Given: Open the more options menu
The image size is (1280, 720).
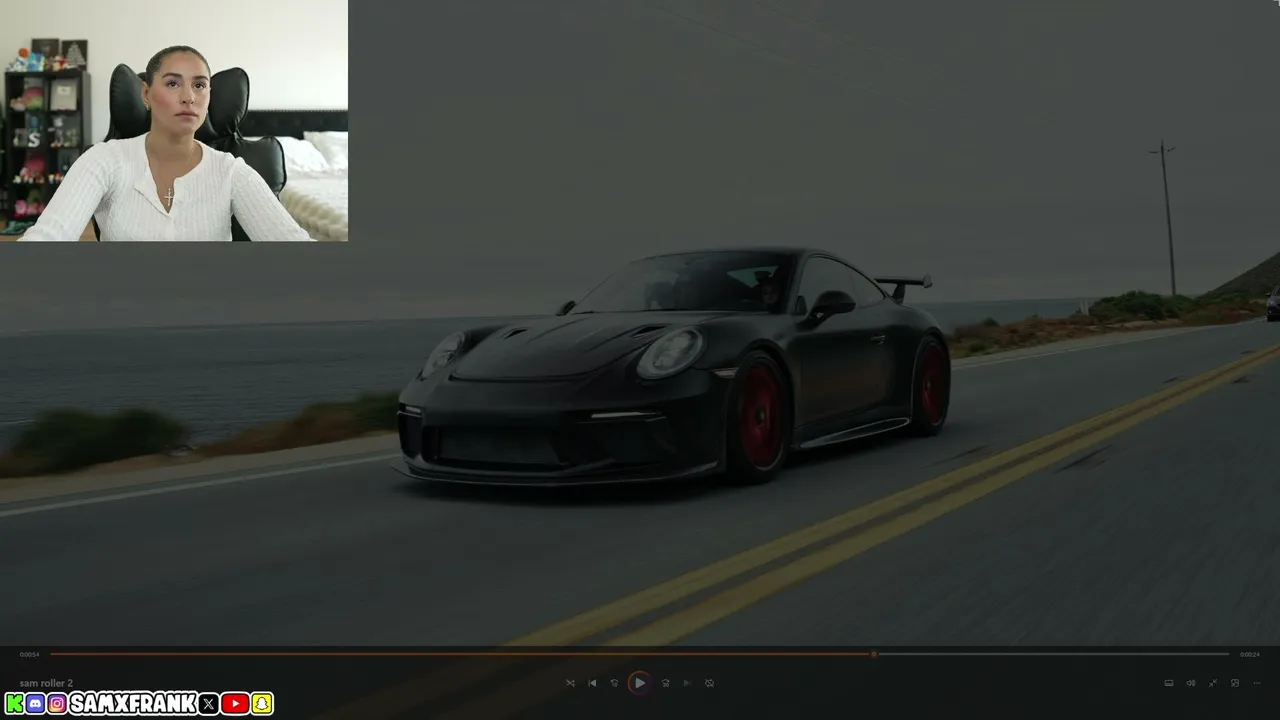Looking at the screenshot, I should 1257,683.
